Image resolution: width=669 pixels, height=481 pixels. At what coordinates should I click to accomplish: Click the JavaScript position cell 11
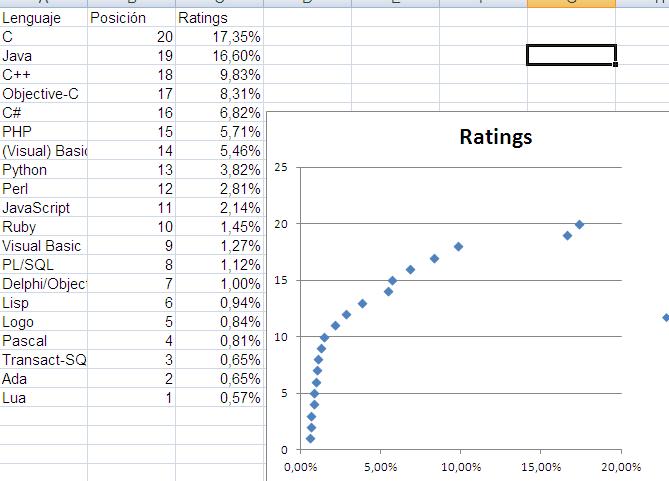click(x=131, y=207)
